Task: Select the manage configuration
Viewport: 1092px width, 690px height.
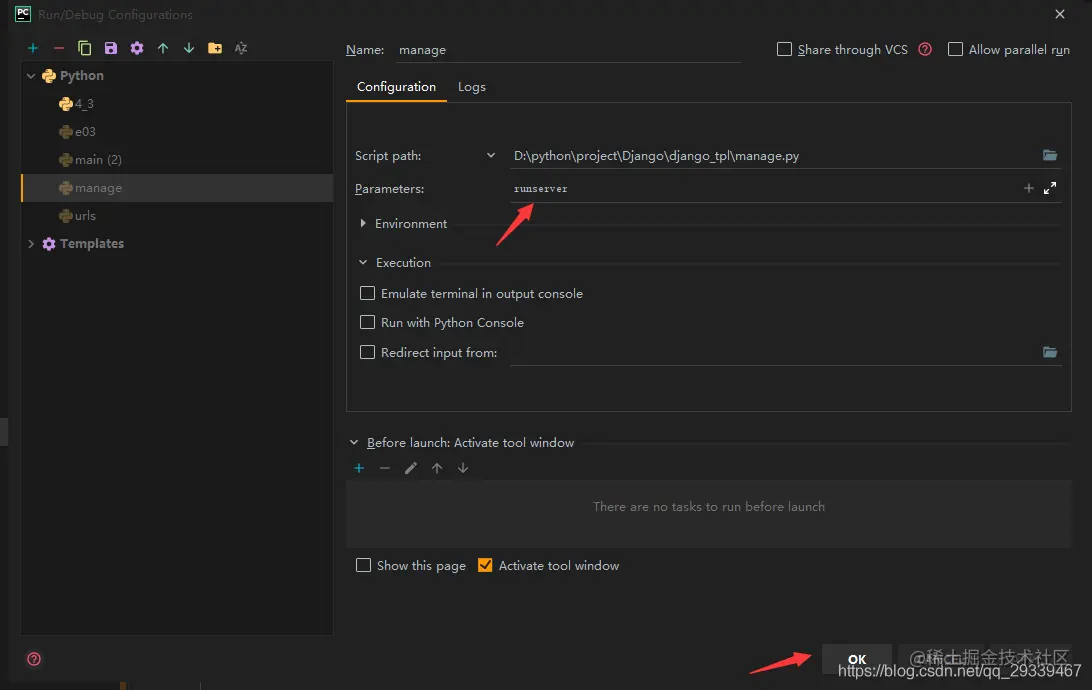Action: click(178, 188)
